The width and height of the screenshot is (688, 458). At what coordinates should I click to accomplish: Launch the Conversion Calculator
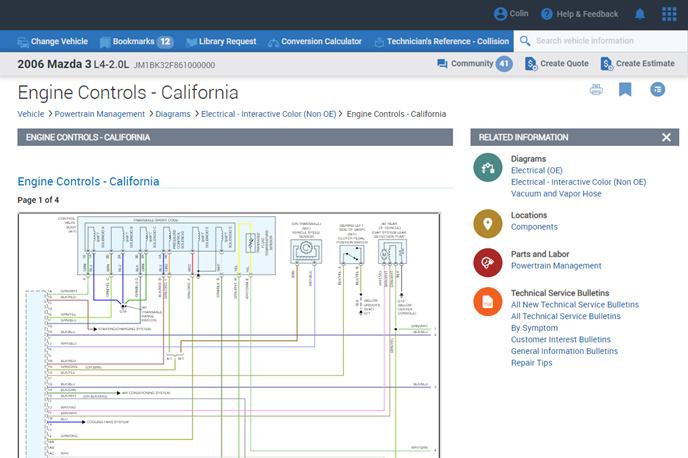point(315,41)
